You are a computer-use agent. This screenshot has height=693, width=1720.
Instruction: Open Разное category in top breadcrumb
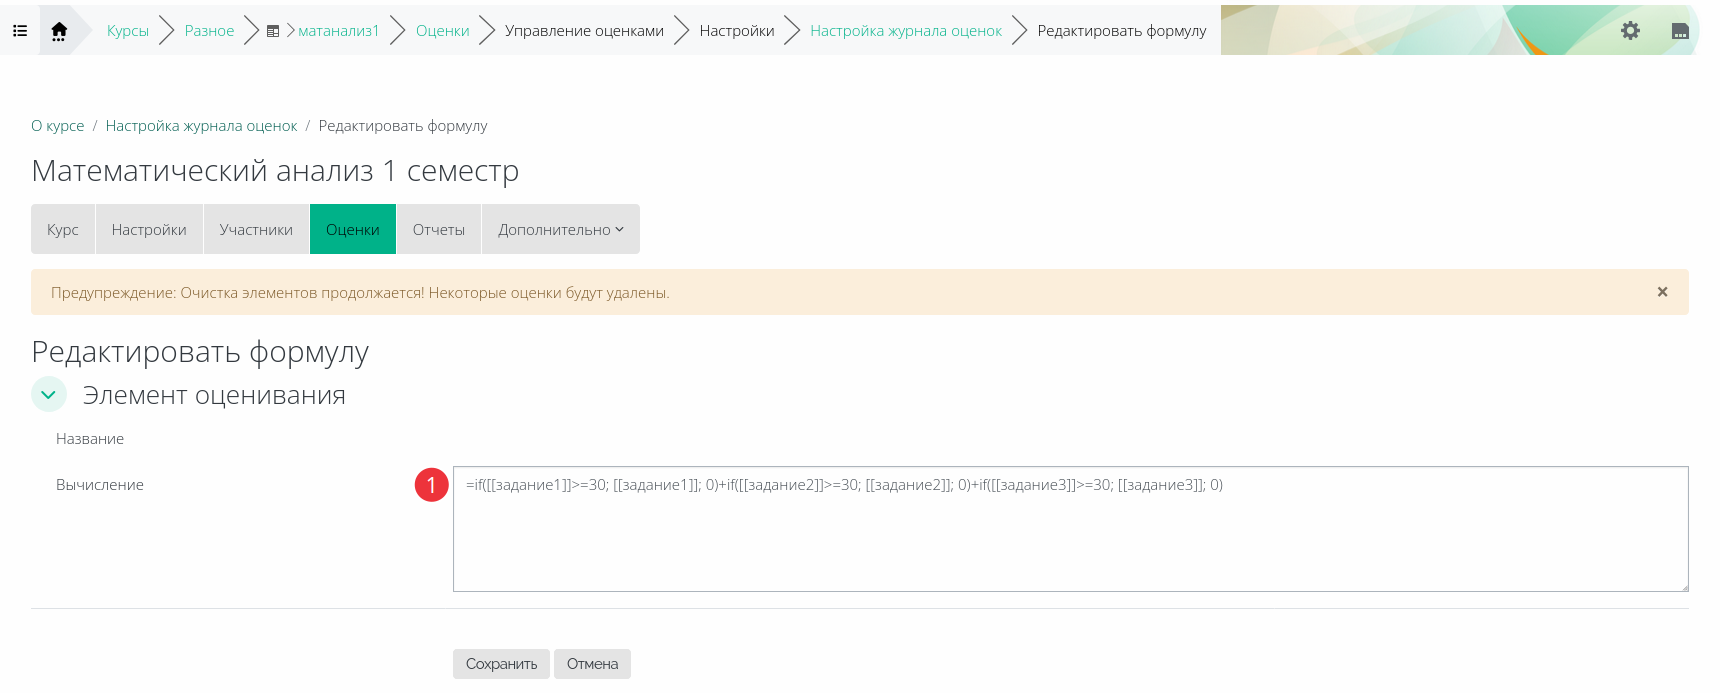point(209,31)
